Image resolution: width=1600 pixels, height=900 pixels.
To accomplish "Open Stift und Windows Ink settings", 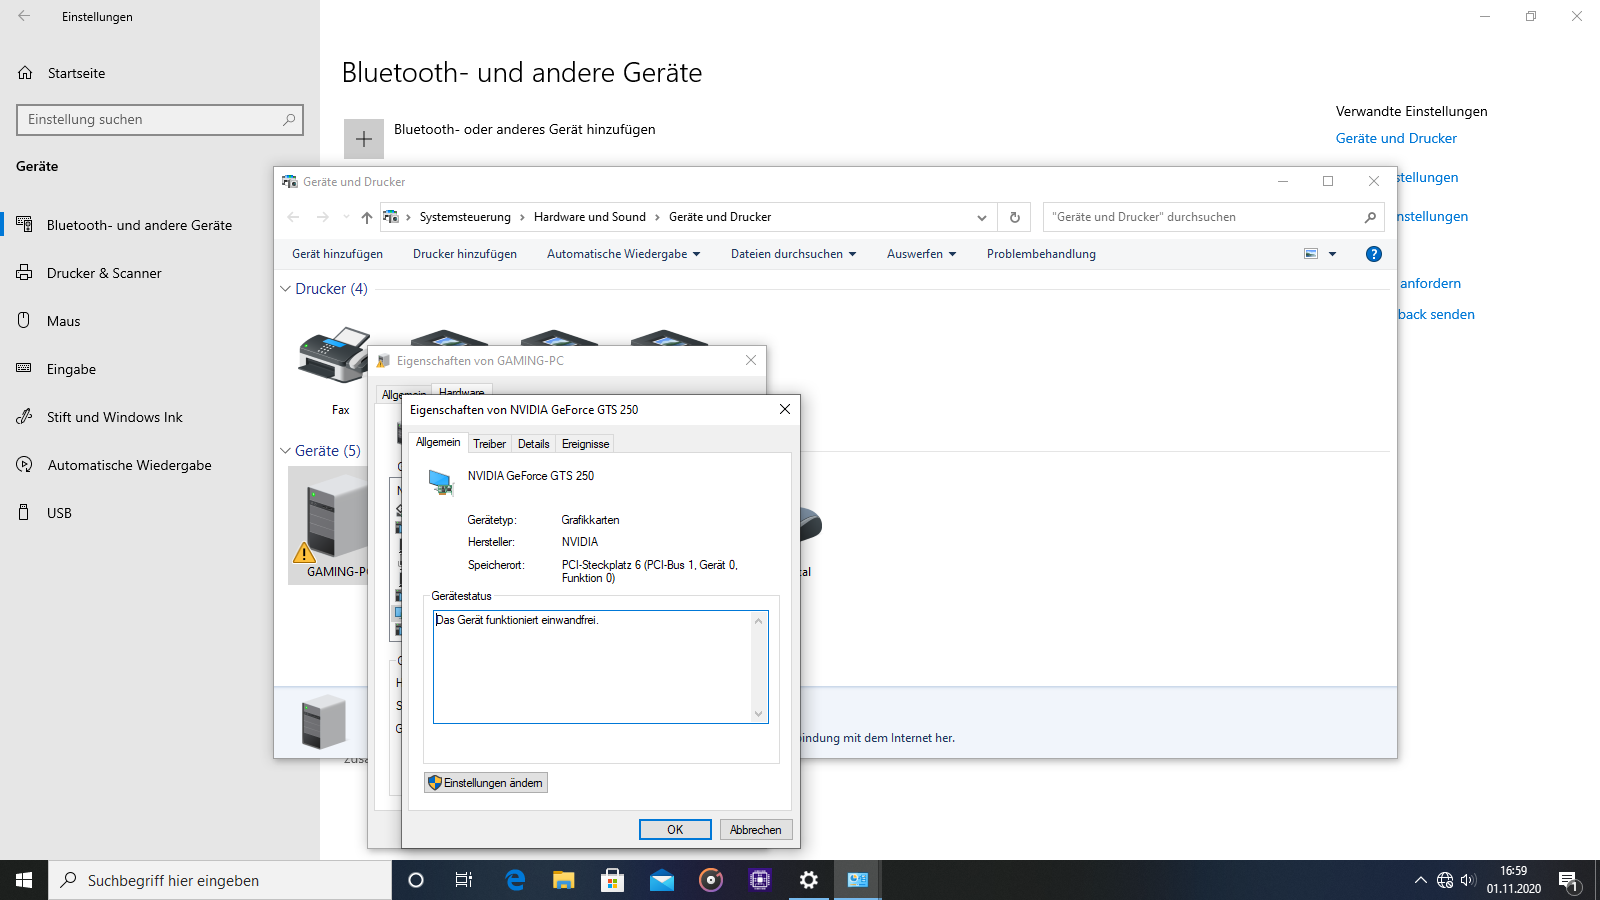I will click(x=113, y=416).
